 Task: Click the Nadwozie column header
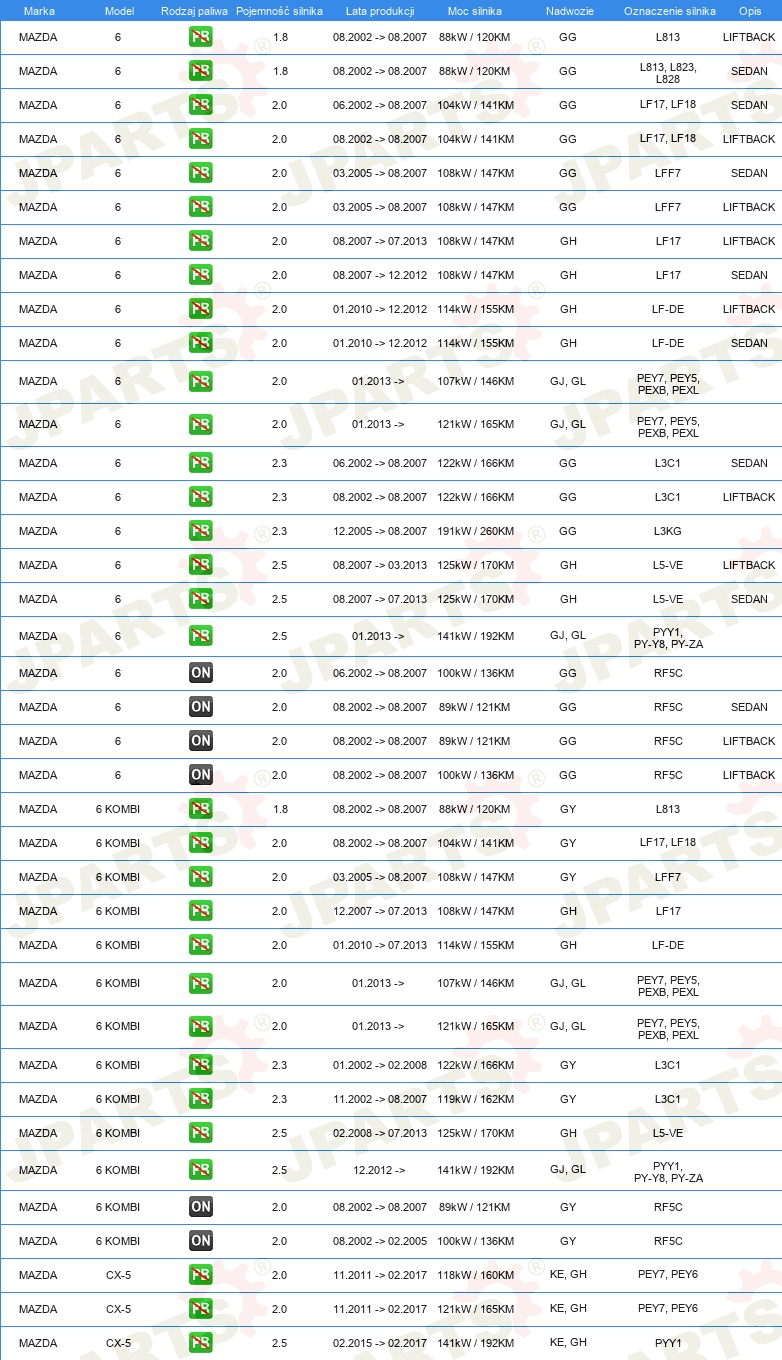point(568,10)
